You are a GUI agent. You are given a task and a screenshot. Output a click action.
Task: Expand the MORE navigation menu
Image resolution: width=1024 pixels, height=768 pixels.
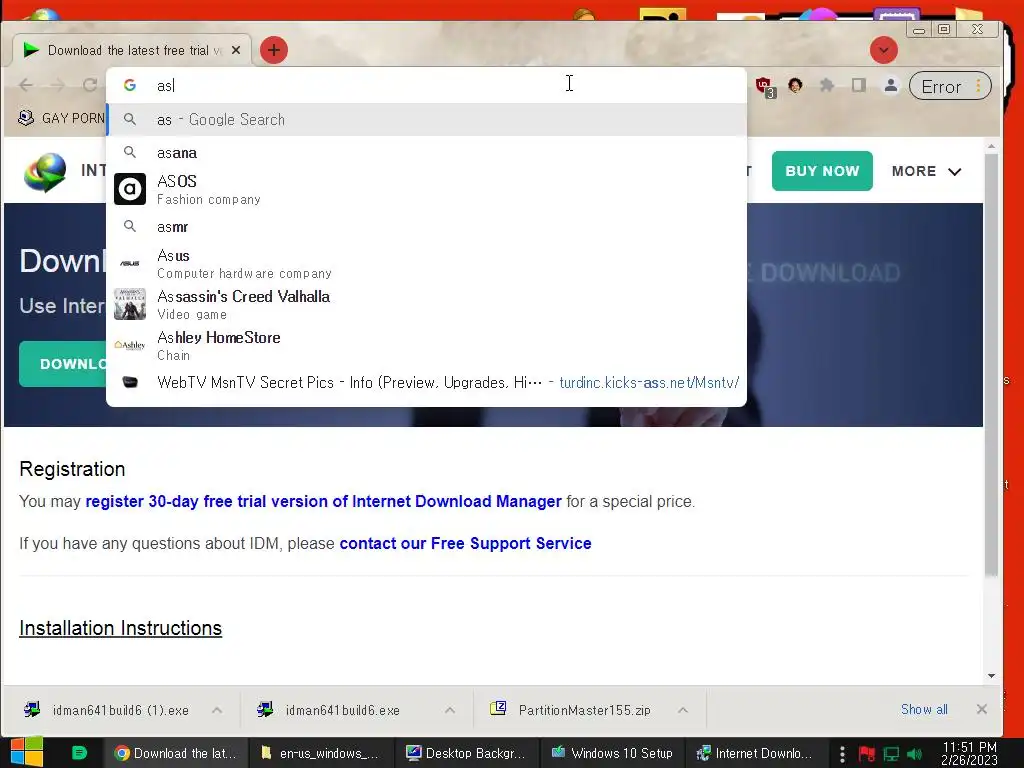(927, 171)
